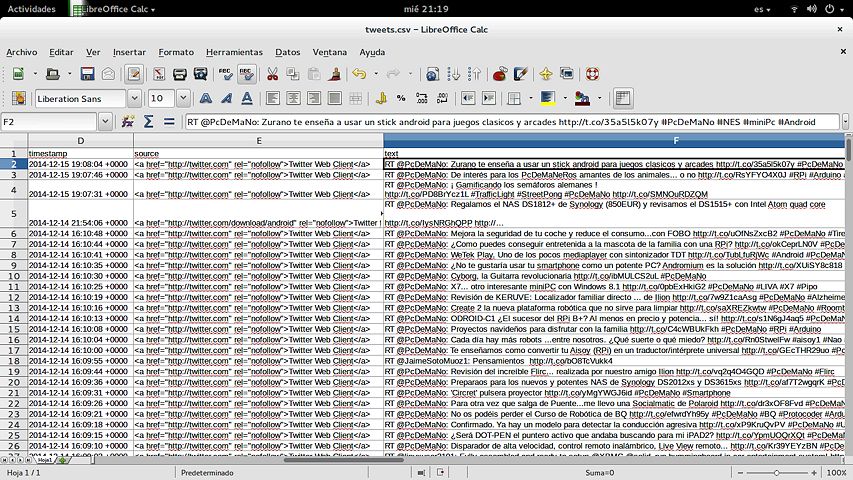
Task: Export directly as PDF icon
Action: tap(159, 74)
